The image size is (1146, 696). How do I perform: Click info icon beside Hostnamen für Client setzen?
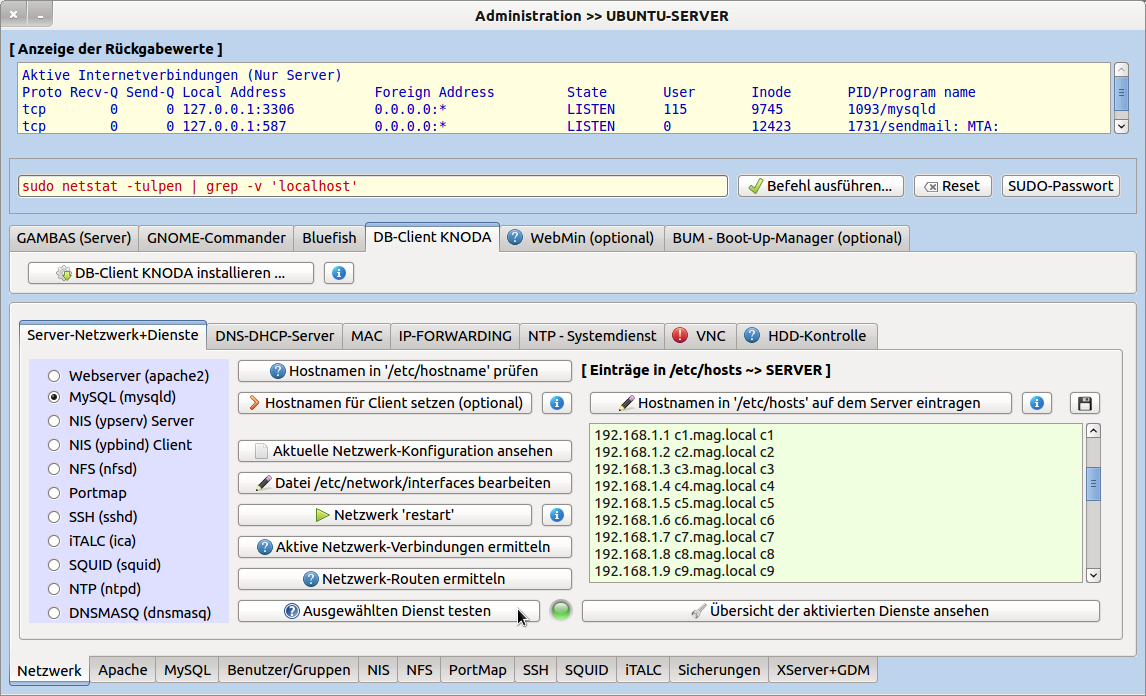[x=556, y=403]
